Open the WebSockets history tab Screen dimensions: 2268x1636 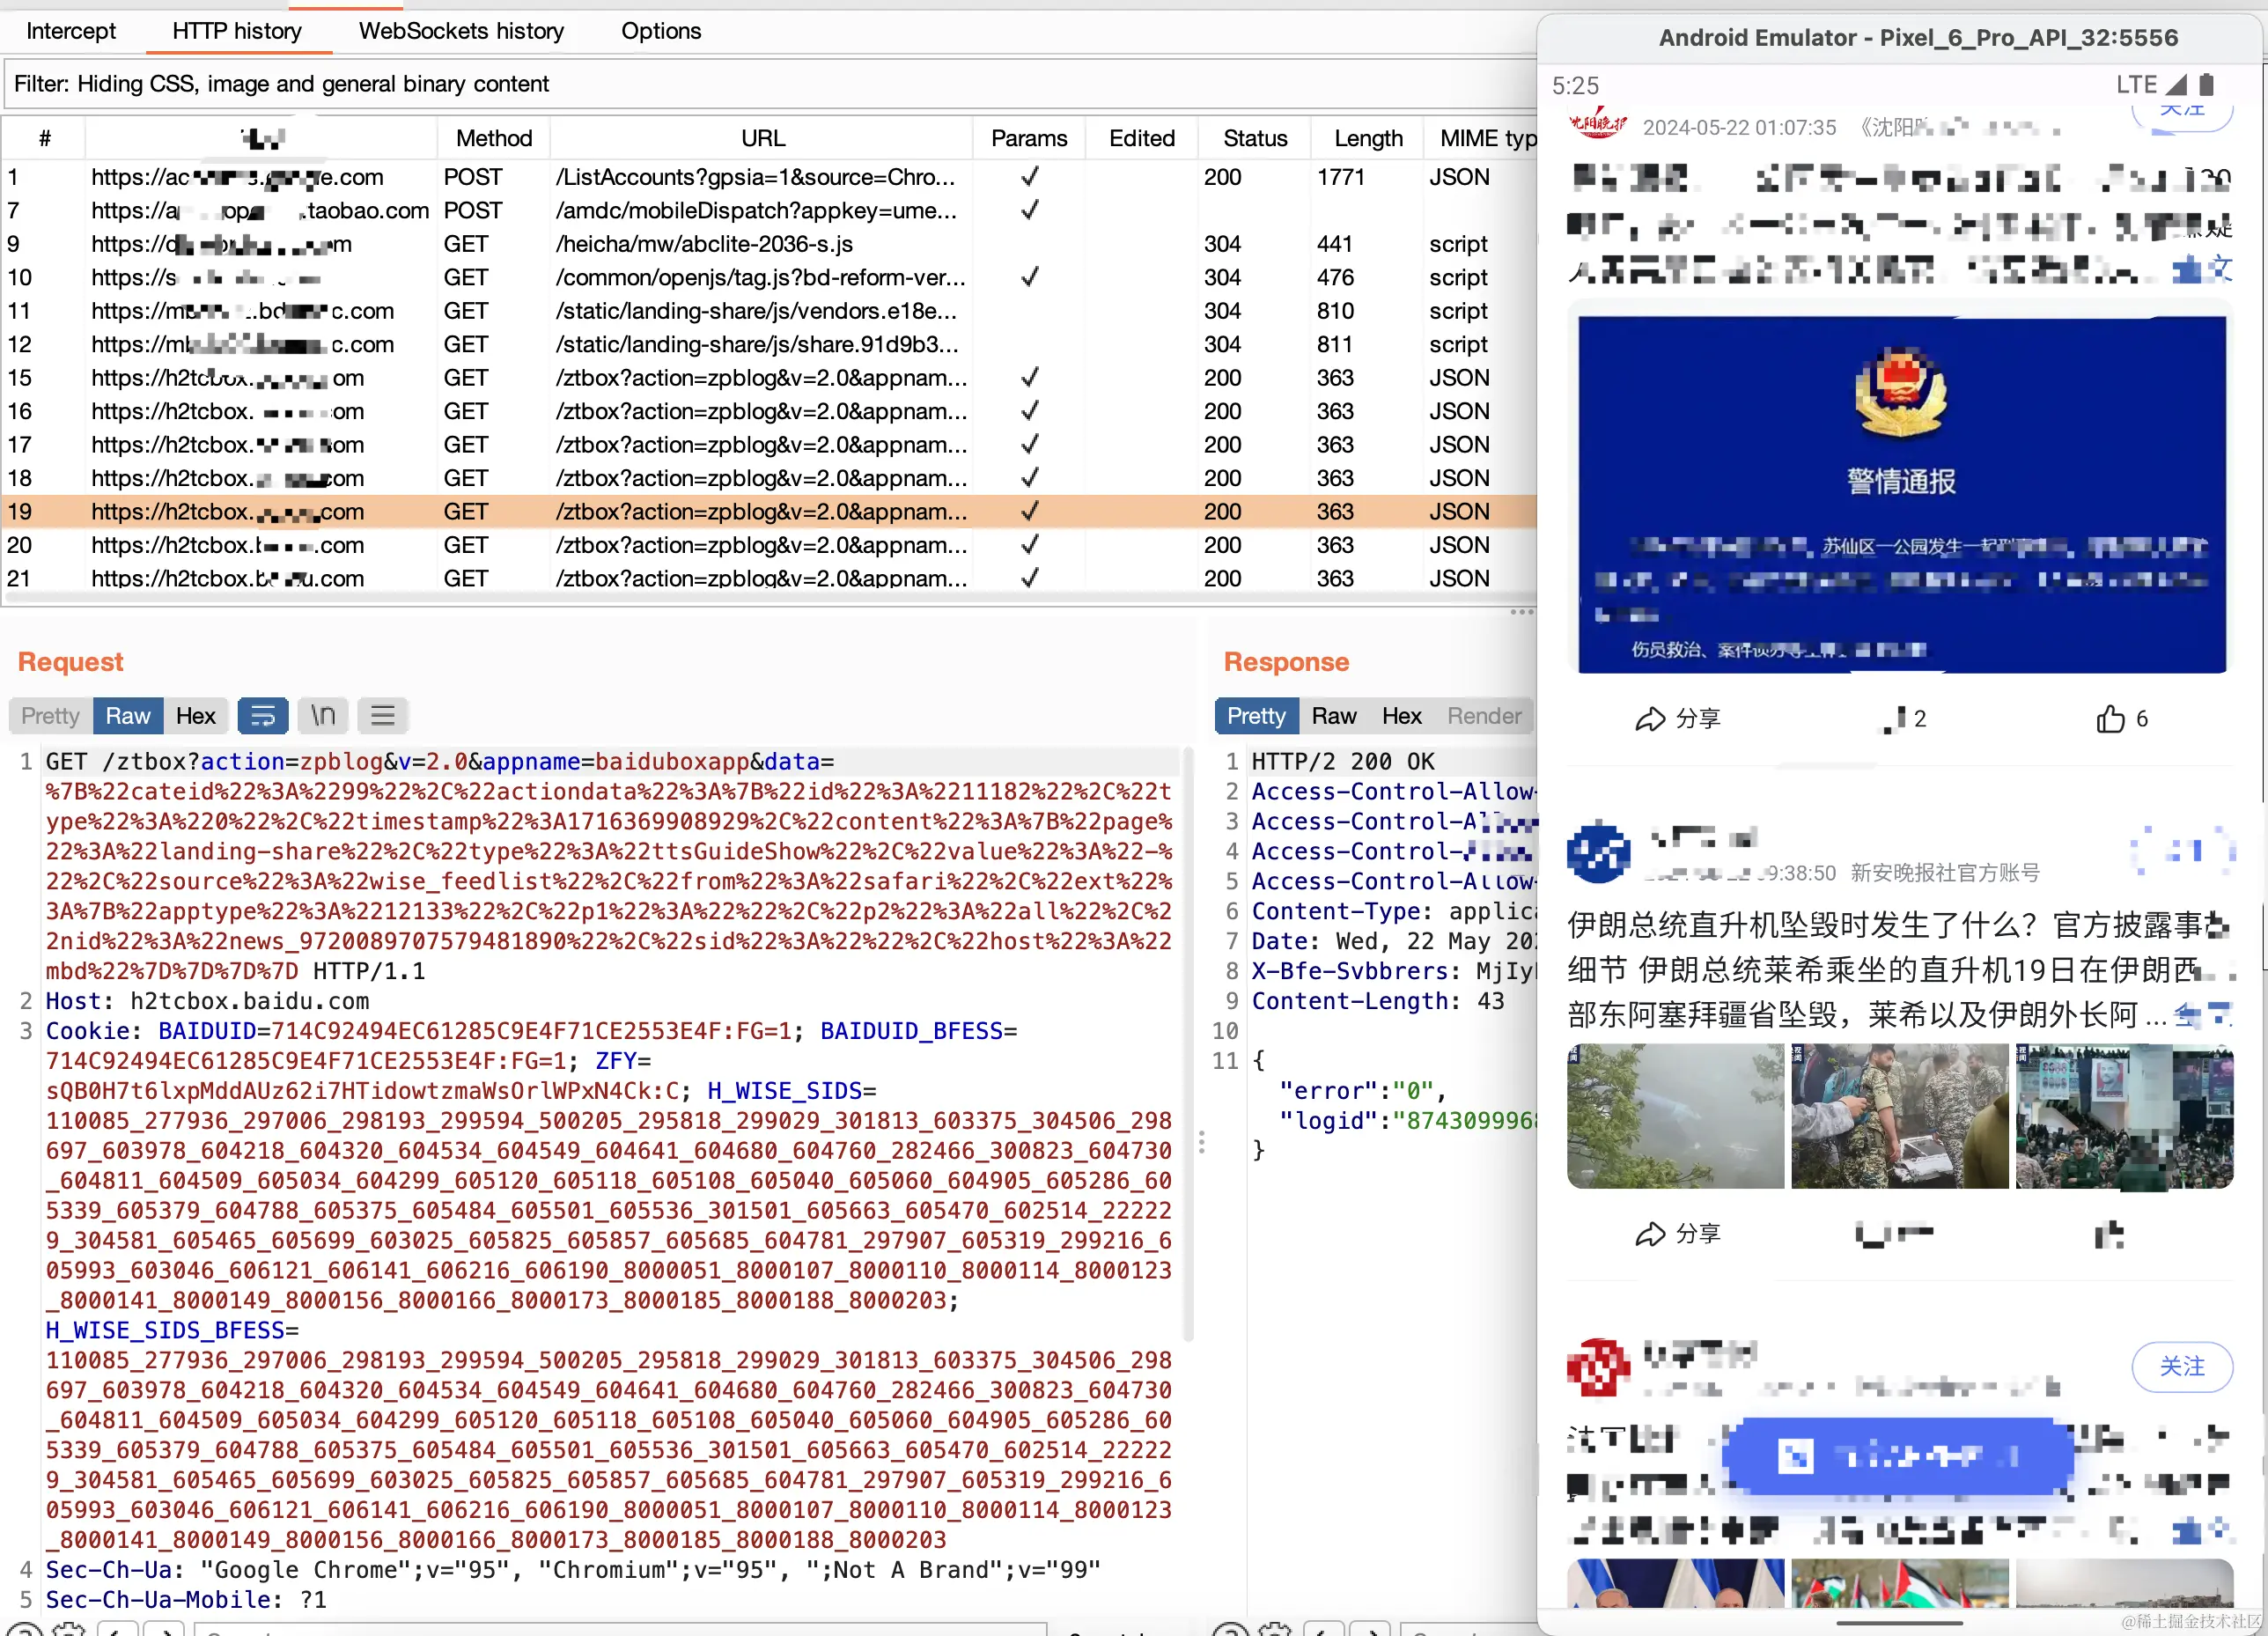[461, 31]
